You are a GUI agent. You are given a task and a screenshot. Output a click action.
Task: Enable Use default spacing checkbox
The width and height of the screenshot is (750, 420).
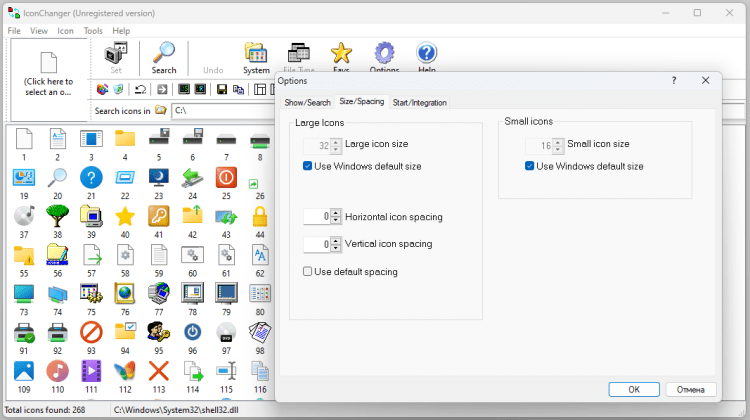tap(308, 271)
